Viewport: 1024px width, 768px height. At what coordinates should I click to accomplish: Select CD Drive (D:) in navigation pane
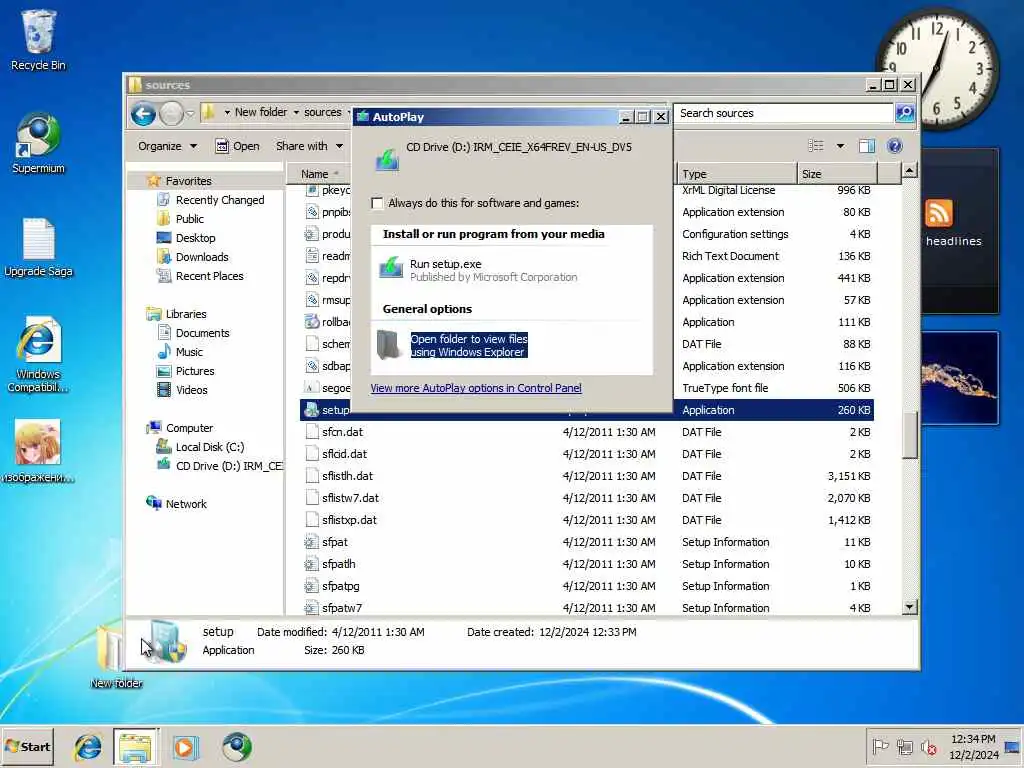(x=219, y=466)
